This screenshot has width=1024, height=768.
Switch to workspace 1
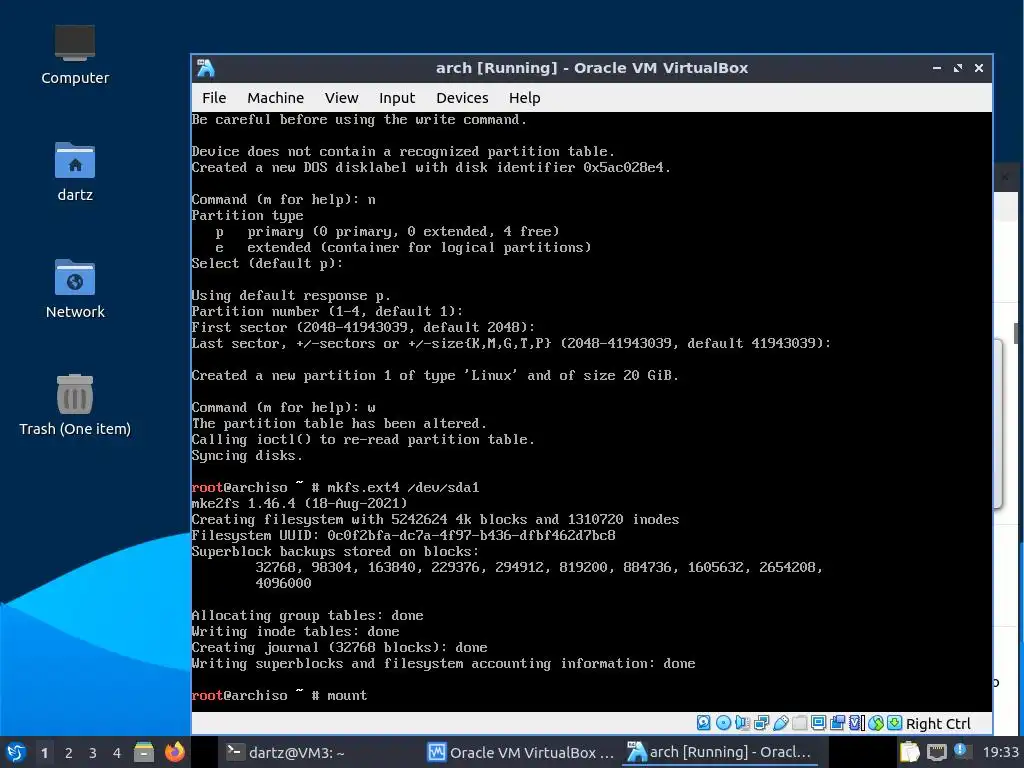point(44,753)
